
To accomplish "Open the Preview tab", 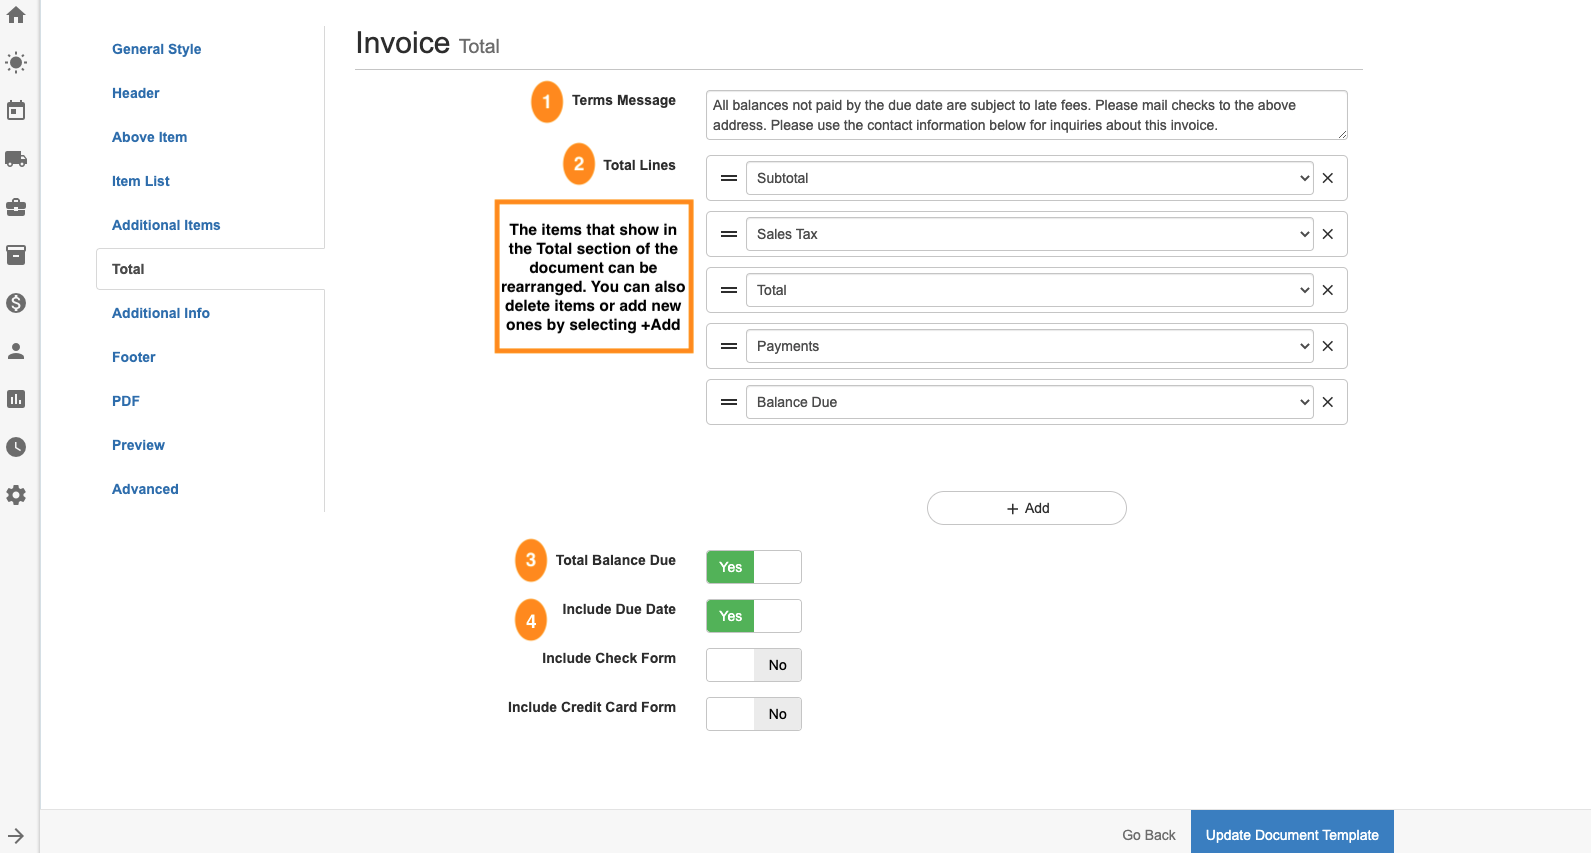I will click(138, 445).
